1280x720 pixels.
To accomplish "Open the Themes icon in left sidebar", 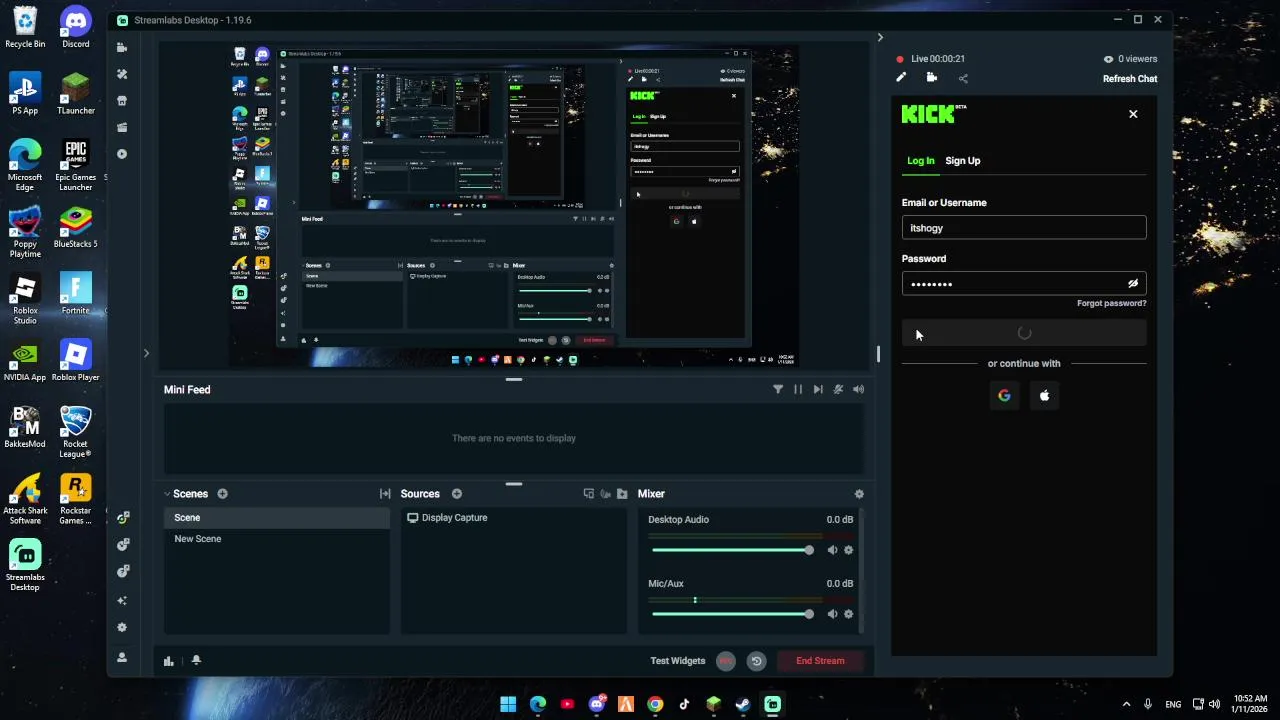I will (122, 74).
